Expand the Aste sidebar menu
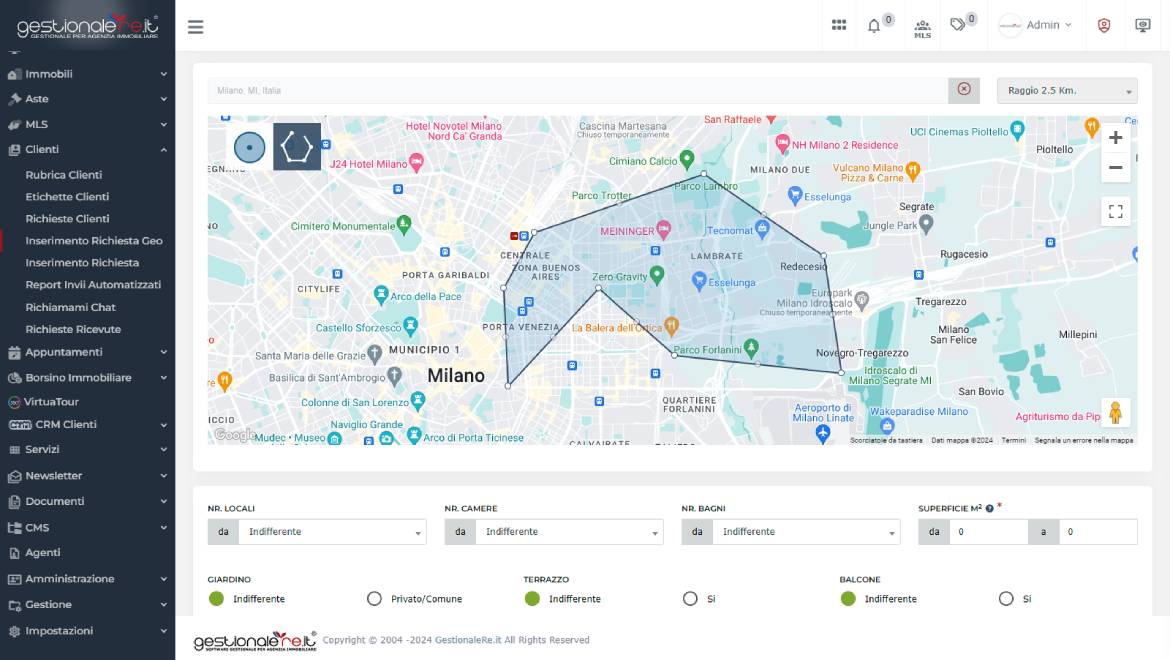 pos(87,98)
